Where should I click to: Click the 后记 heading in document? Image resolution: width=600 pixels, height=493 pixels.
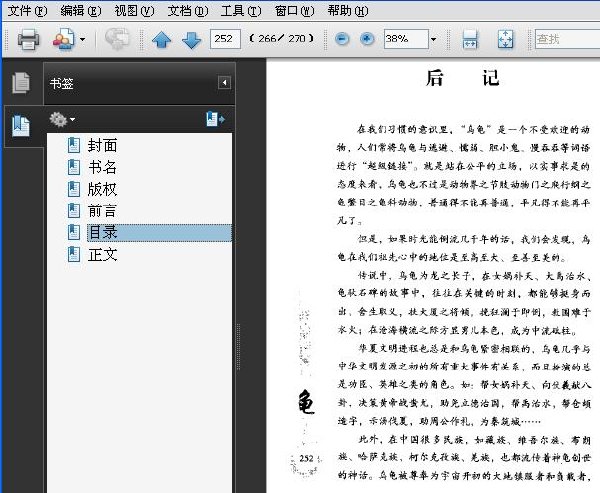point(463,78)
